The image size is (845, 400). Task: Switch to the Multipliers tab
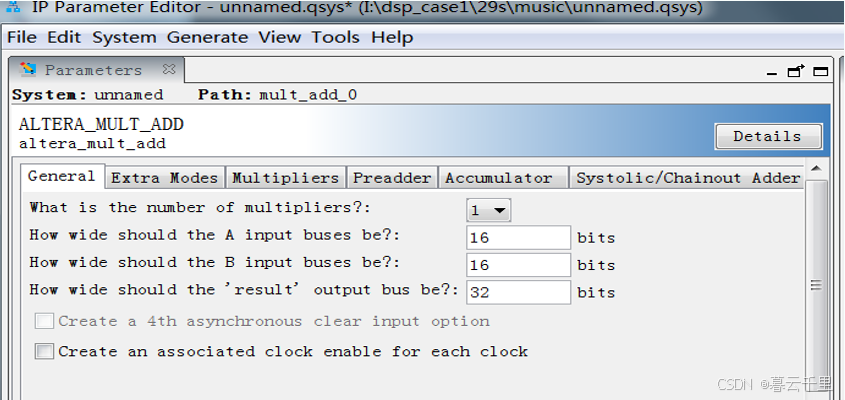point(285,178)
